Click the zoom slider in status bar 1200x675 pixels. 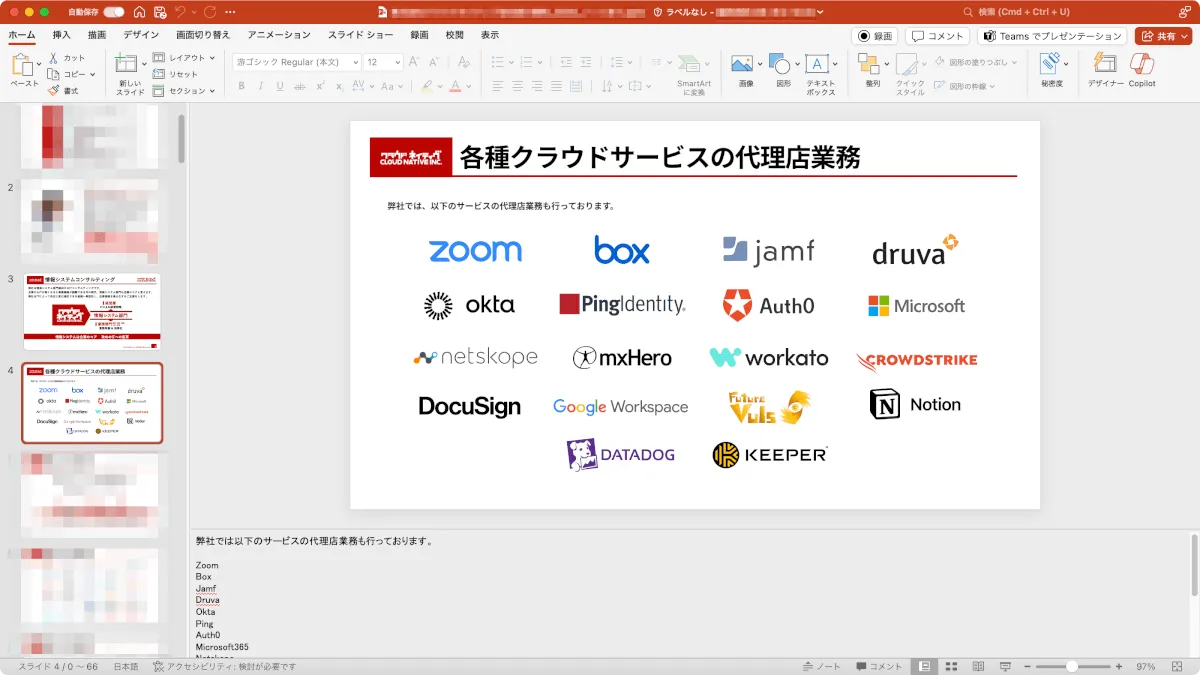click(x=1072, y=666)
